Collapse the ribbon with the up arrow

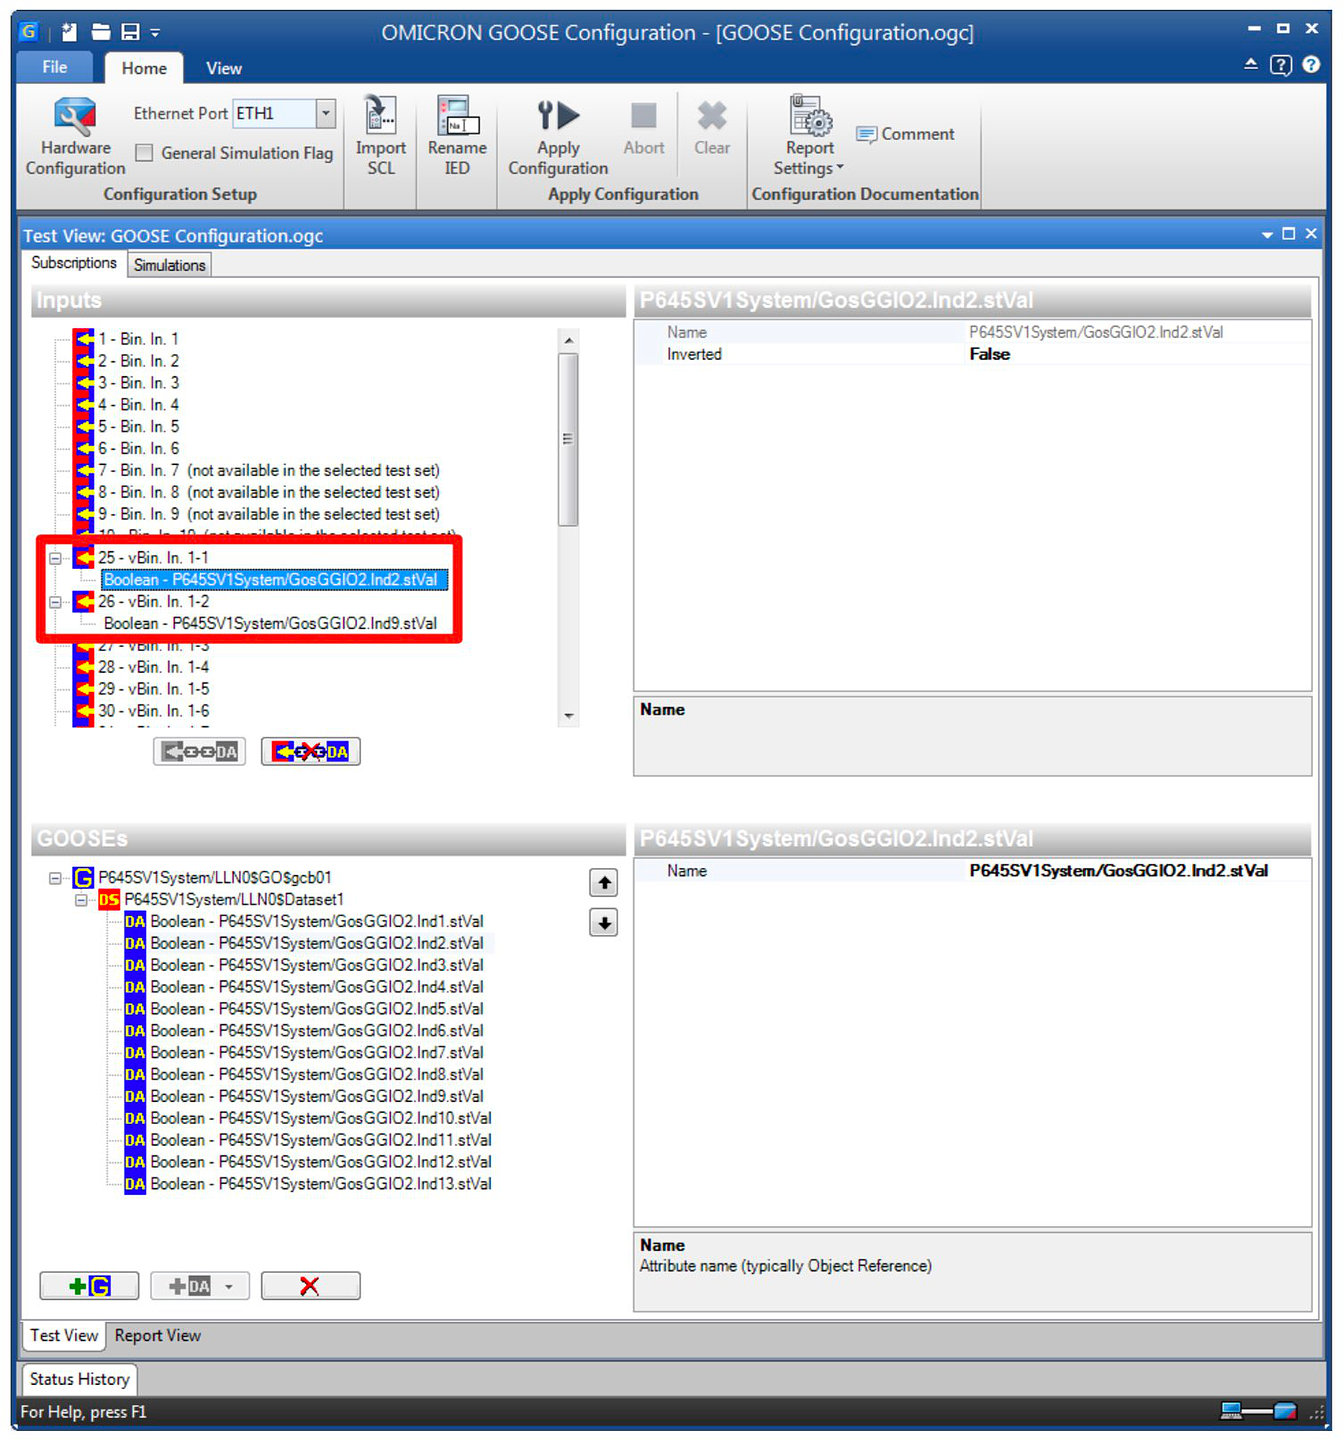click(x=1251, y=64)
